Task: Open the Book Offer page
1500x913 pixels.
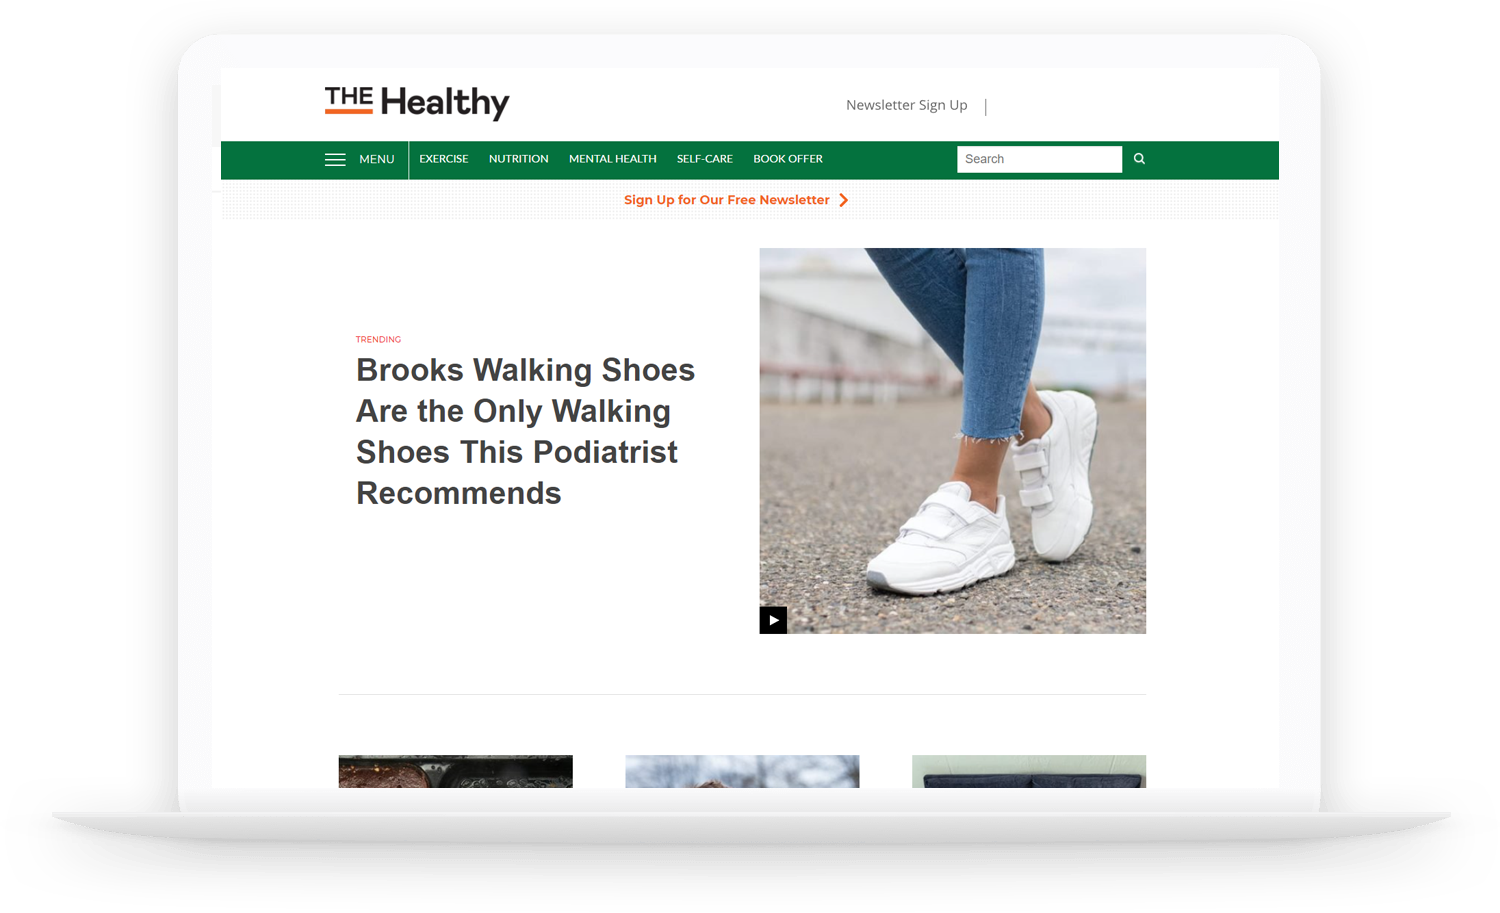Action: click(788, 159)
